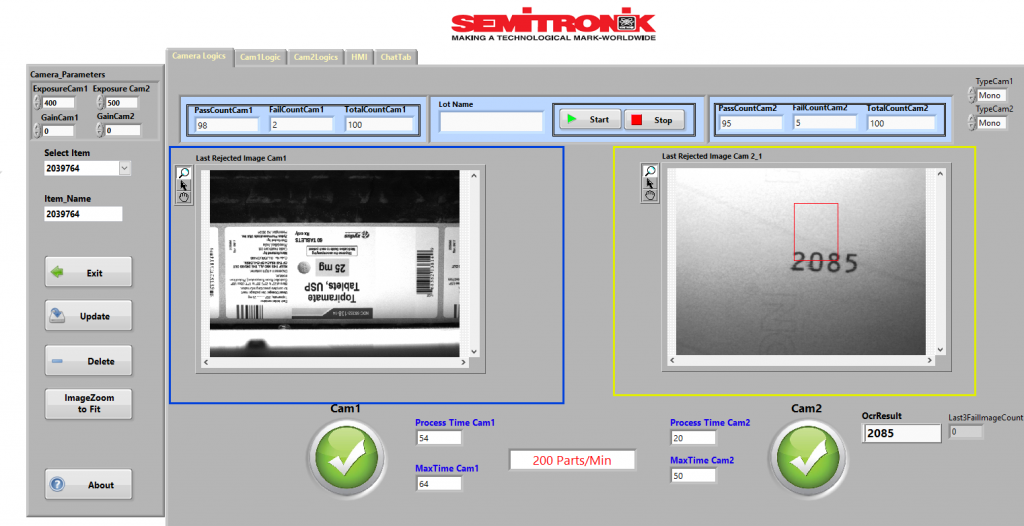Click the Exposure Cam2 stepper arrows
Viewport: 1024px width, 526px height.
click(x=100, y=102)
